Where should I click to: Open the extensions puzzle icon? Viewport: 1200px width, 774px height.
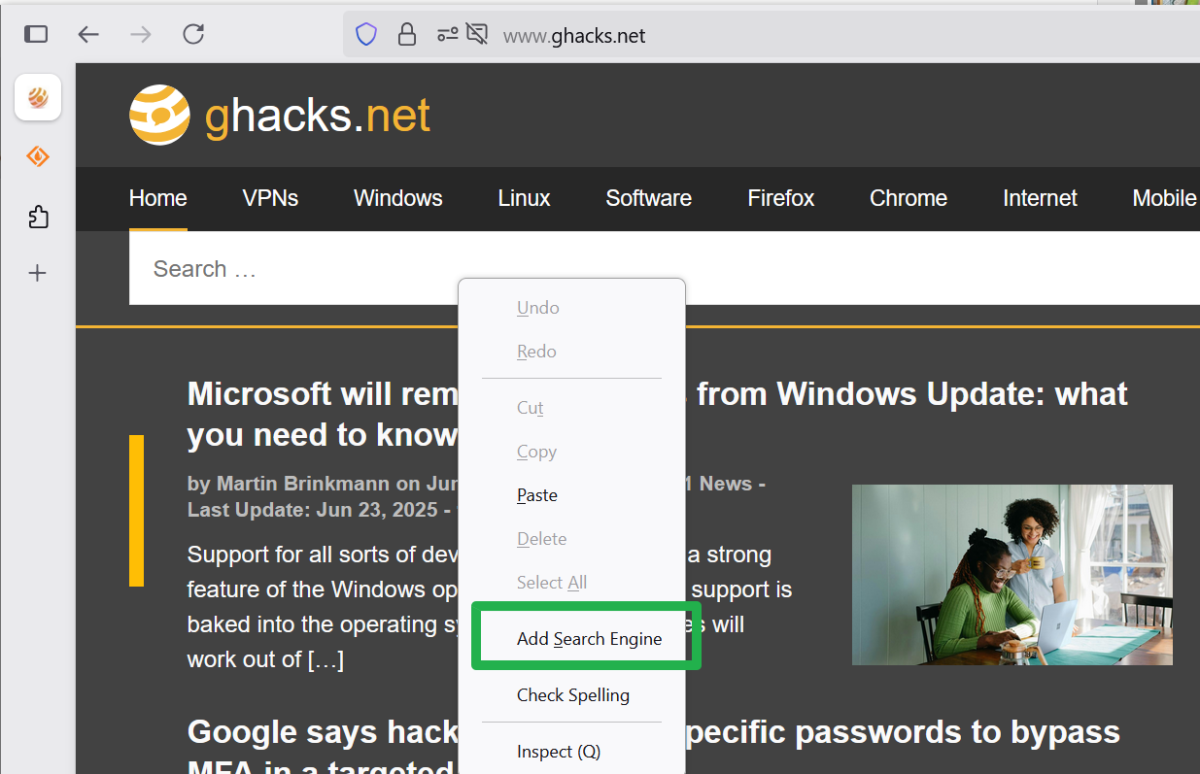pyautogui.click(x=38, y=216)
